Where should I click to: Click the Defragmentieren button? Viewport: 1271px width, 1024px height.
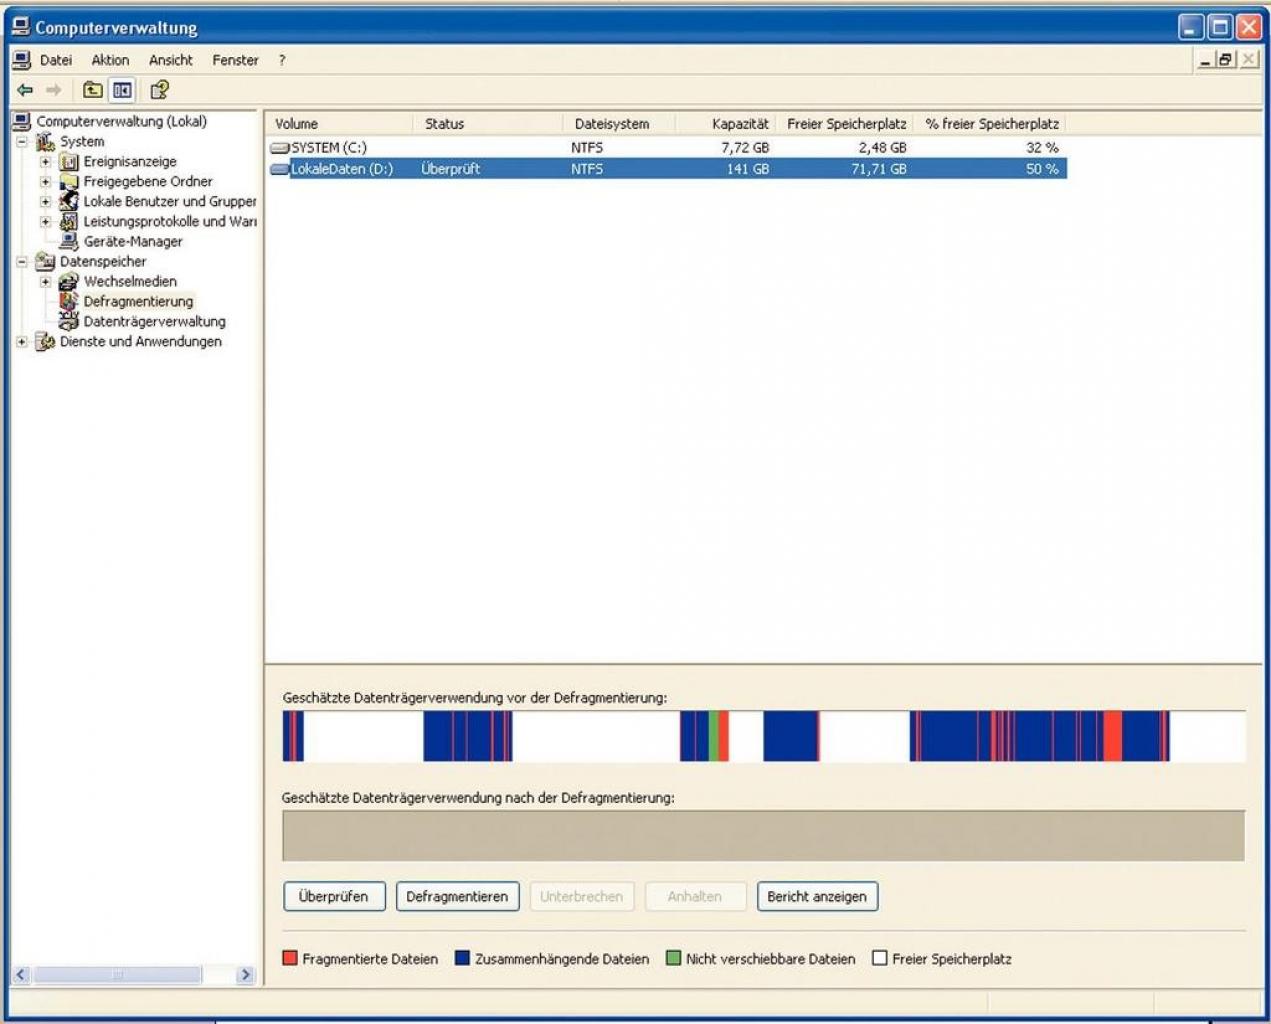pyautogui.click(x=457, y=896)
